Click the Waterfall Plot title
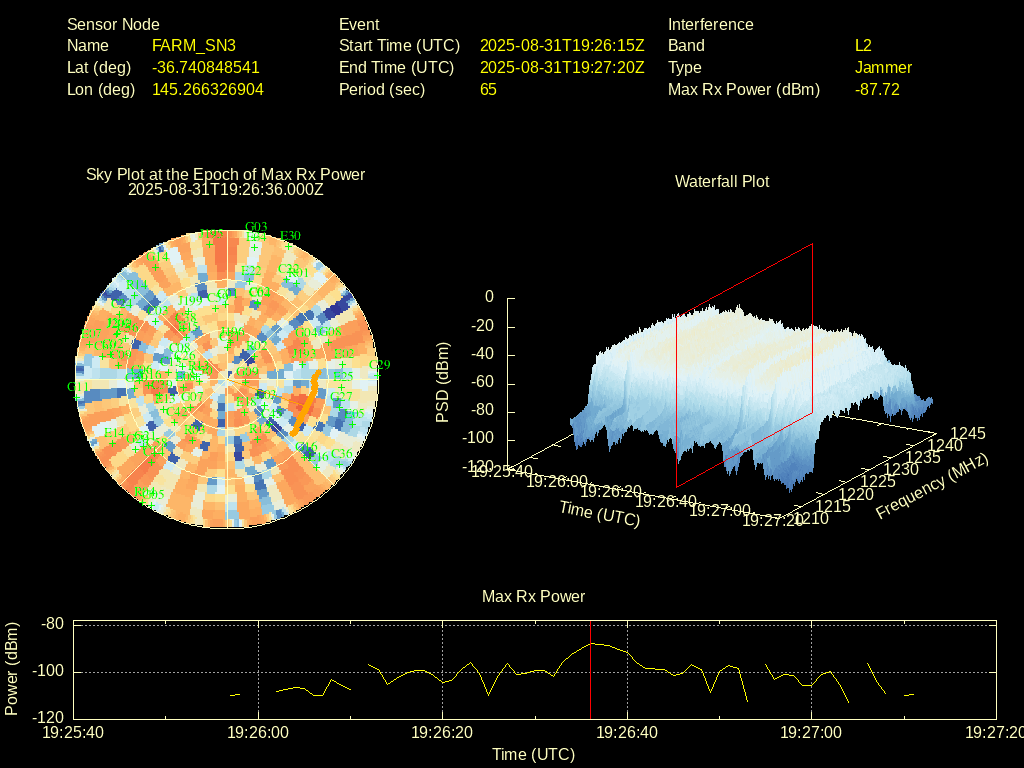 721,182
